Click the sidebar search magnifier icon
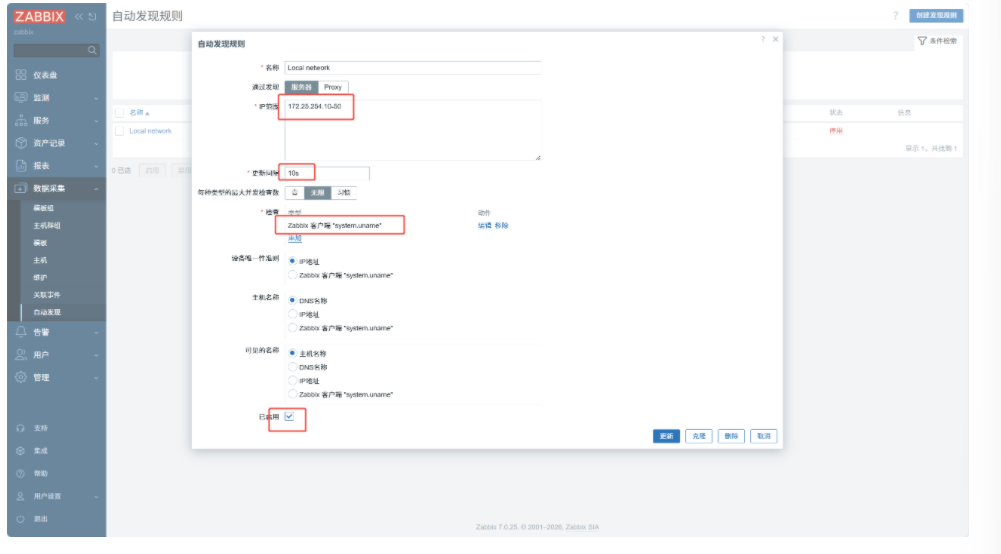The width and height of the screenshot is (1001, 554). click(93, 50)
